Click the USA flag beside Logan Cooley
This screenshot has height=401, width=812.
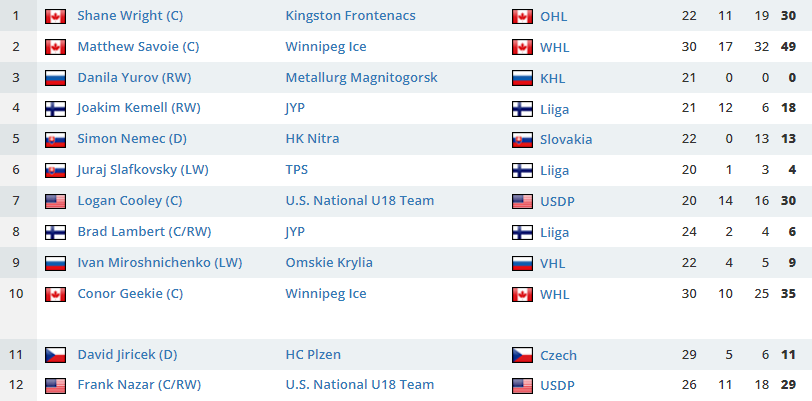[55, 202]
